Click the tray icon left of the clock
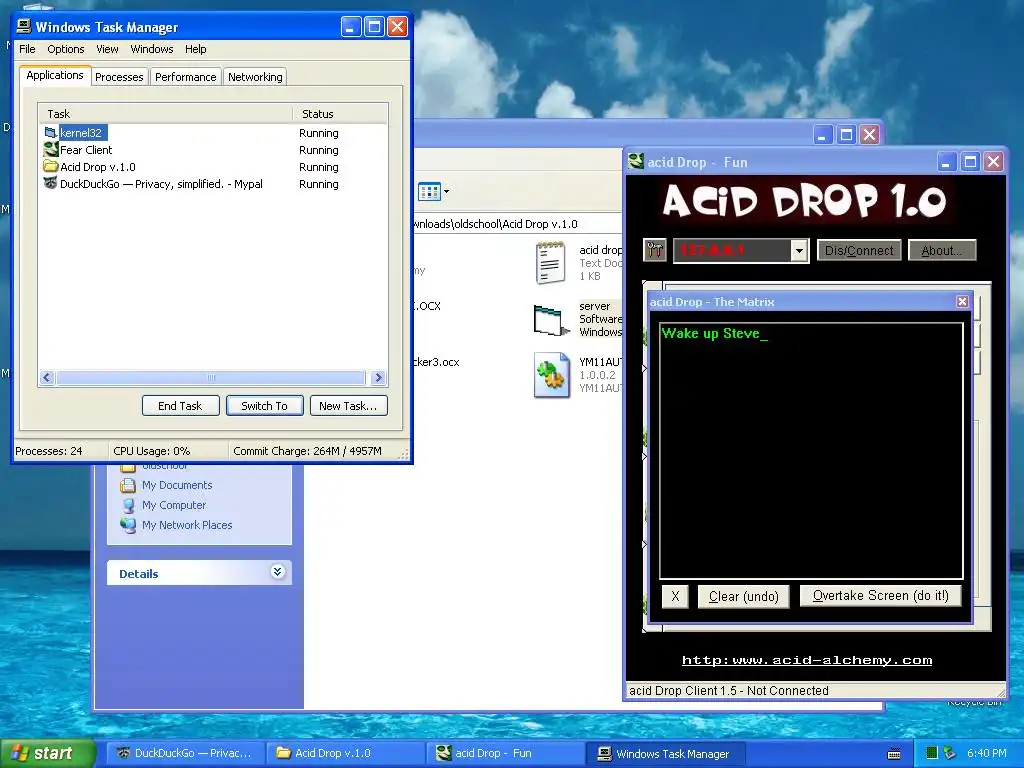Image resolution: width=1024 pixels, height=768 pixels. (x=950, y=753)
